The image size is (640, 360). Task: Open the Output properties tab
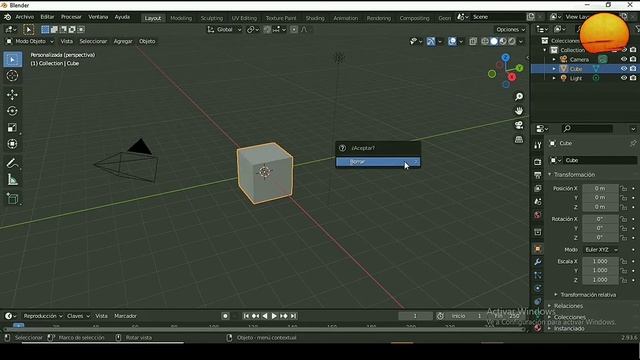tap(538, 175)
